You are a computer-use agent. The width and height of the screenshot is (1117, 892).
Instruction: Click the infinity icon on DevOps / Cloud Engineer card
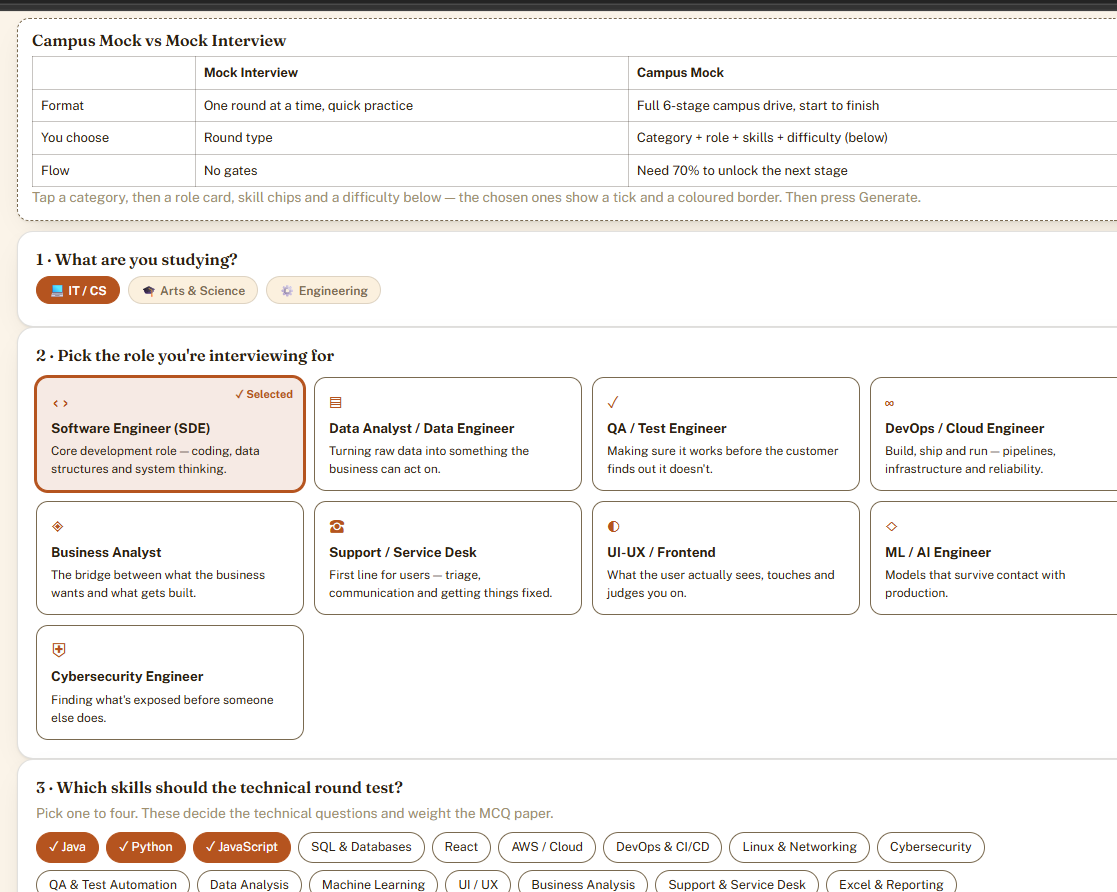click(x=889, y=403)
